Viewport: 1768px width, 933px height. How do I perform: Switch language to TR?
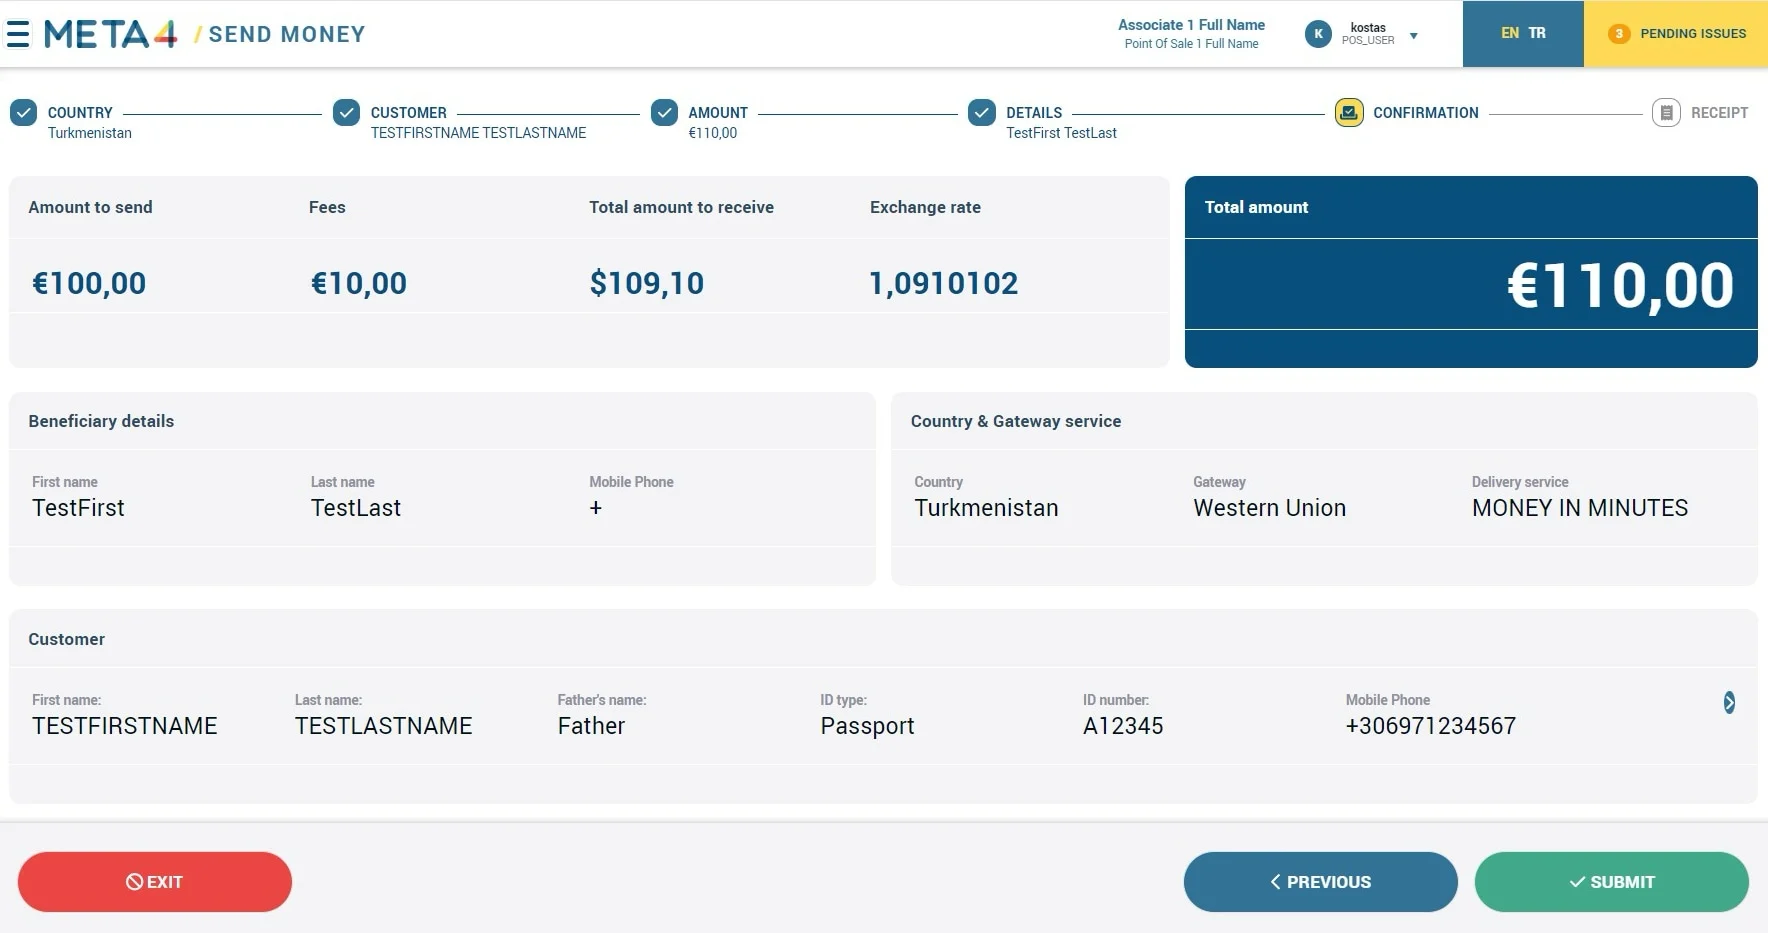coord(1537,33)
